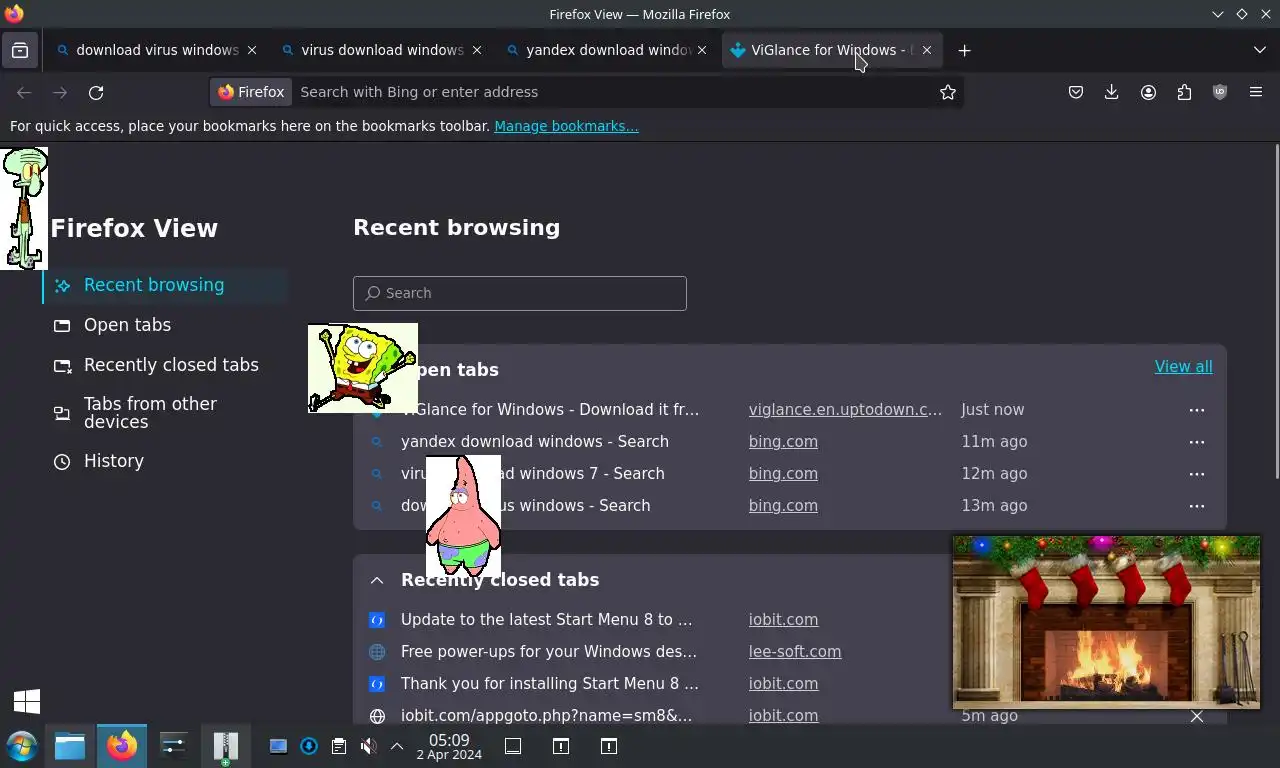Image resolution: width=1280 pixels, height=768 pixels.
Task: Open History in sidebar
Action: pos(165,461)
